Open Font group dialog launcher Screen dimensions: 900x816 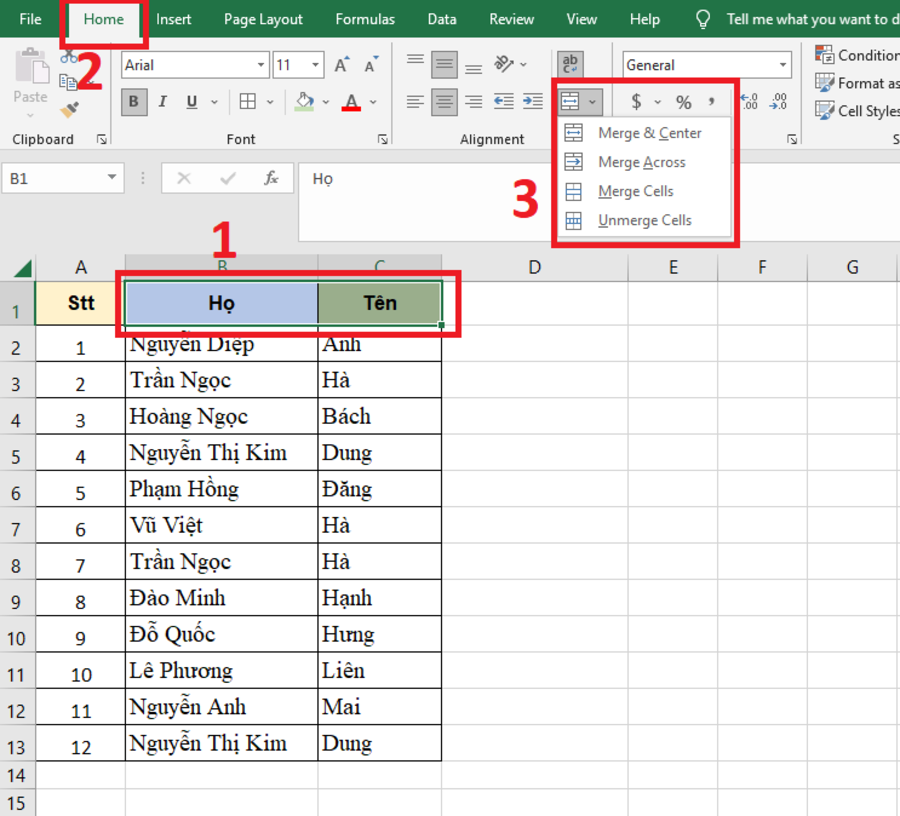tap(383, 139)
